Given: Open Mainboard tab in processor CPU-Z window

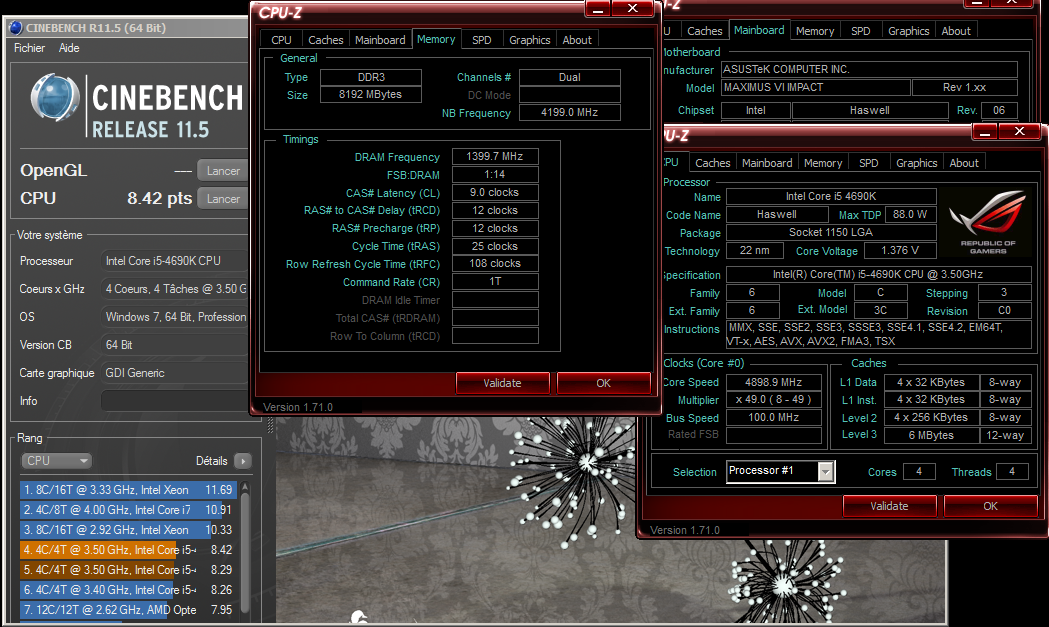Looking at the screenshot, I should [x=767, y=163].
